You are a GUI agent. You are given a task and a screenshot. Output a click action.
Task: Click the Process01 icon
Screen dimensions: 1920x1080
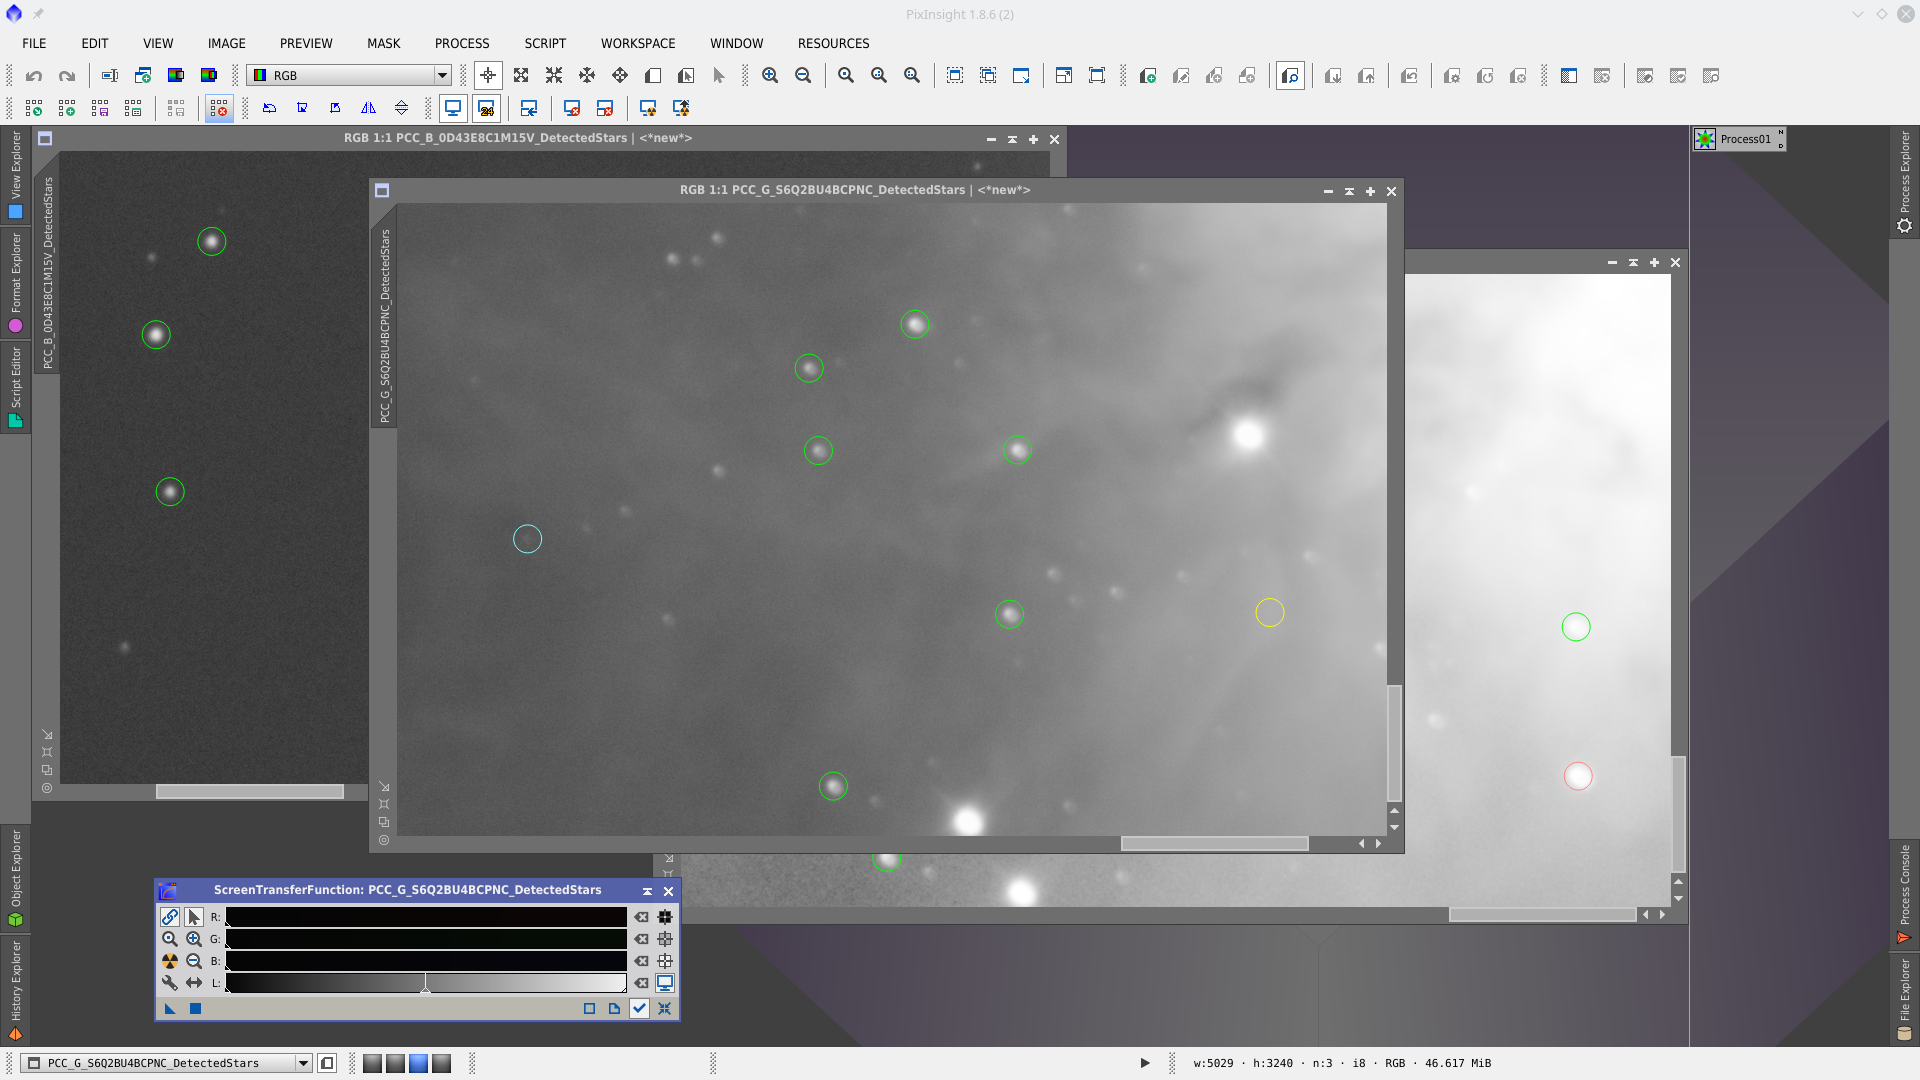(1706, 139)
